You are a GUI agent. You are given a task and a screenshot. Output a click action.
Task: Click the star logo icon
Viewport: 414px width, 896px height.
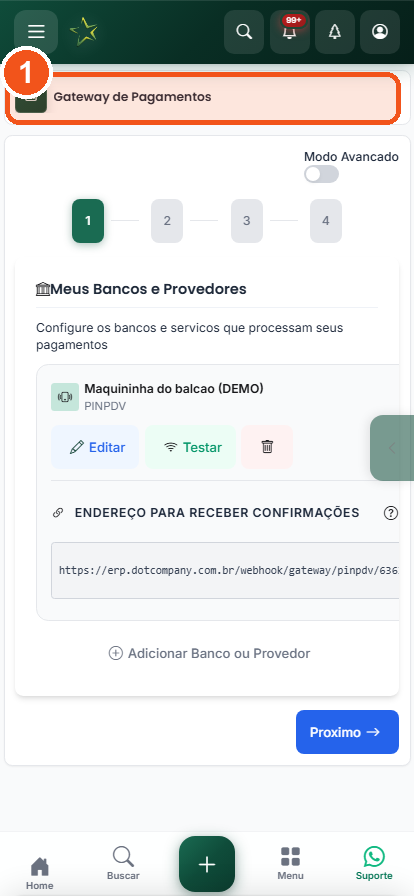pyautogui.click(x=83, y=31)
